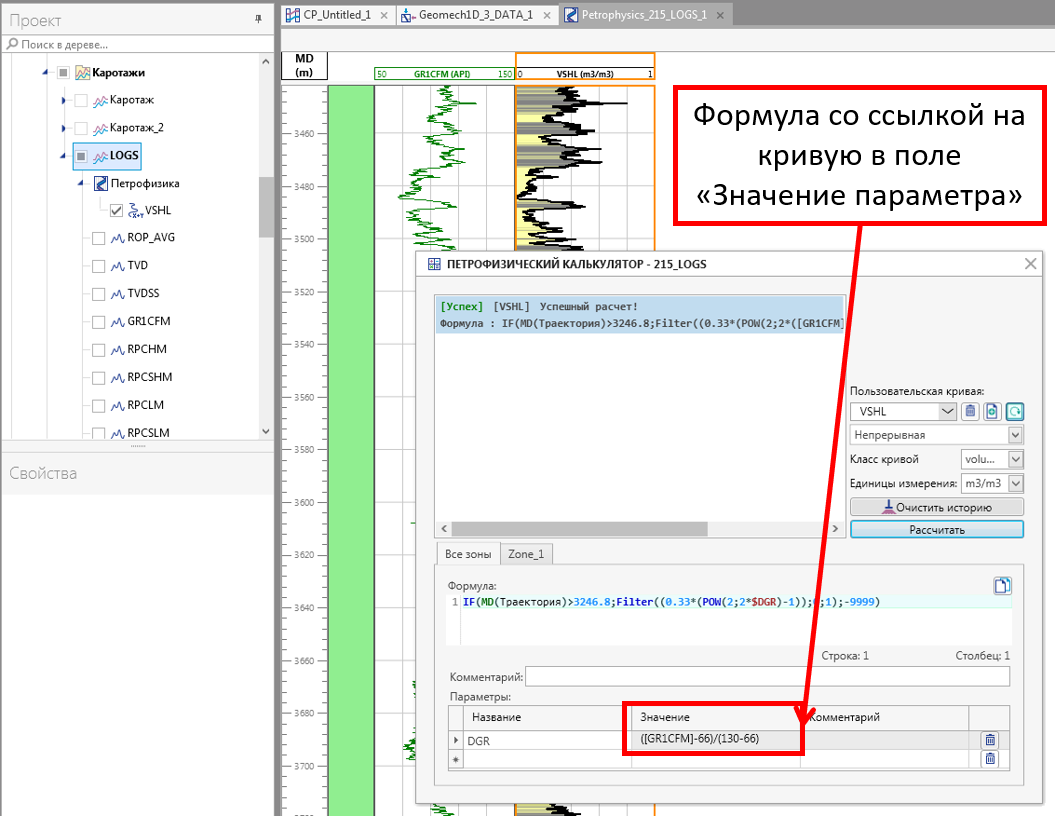Viewport: 1055px width, 816px height.
Task: Enable the GR1CFM checkbox
Action: 98,322
